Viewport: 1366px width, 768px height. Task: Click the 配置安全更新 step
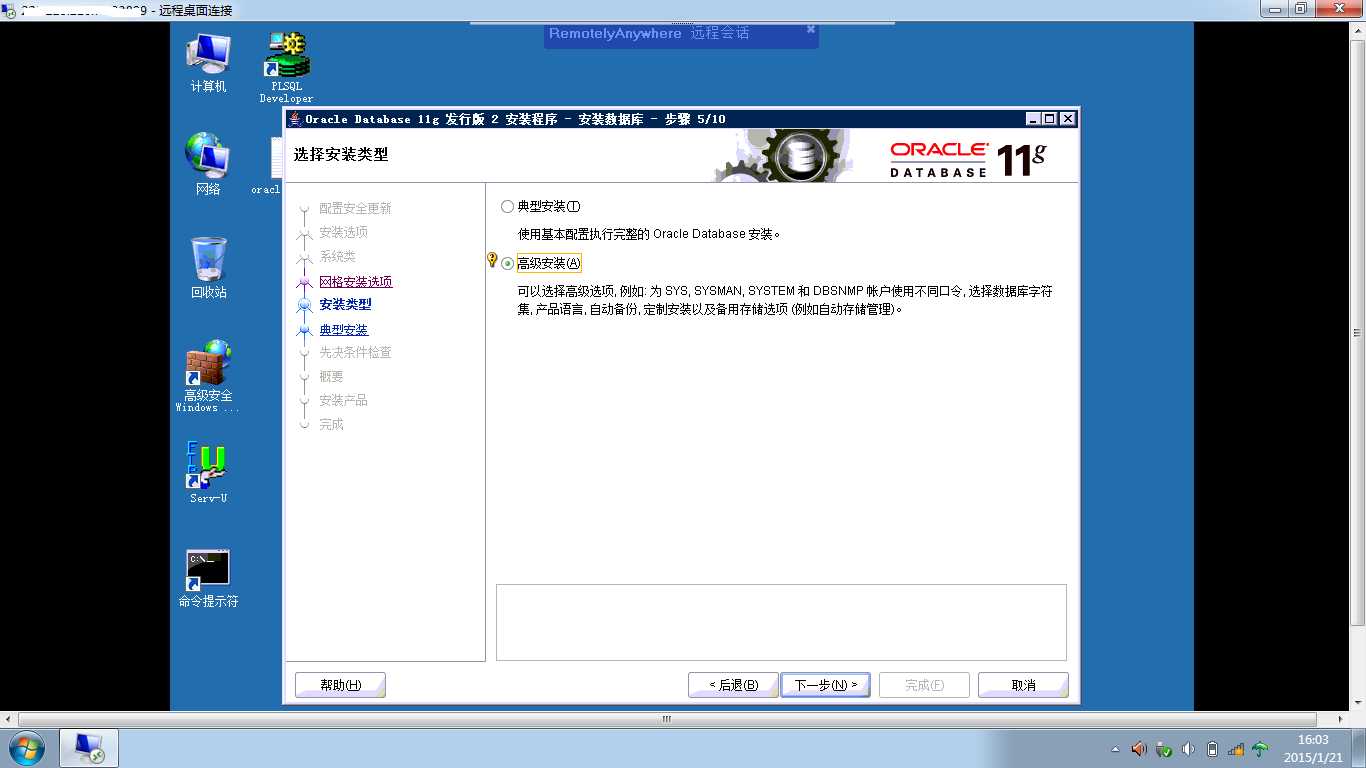356,208
